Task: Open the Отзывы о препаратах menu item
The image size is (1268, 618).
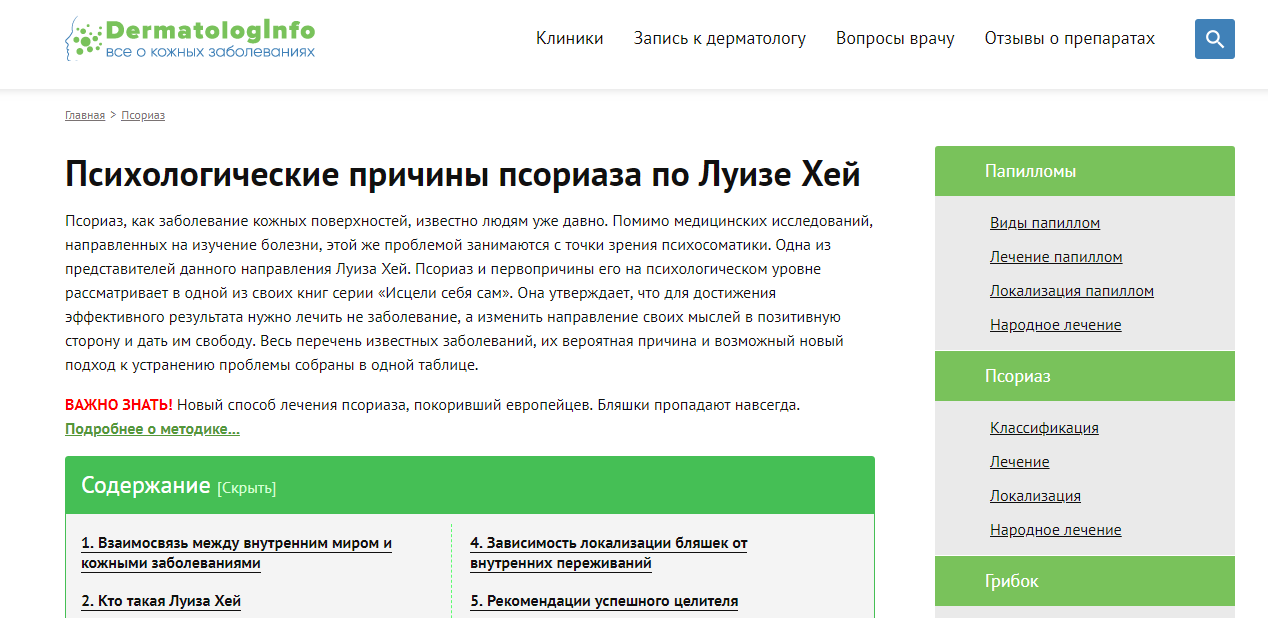Action: [1070, 39]
